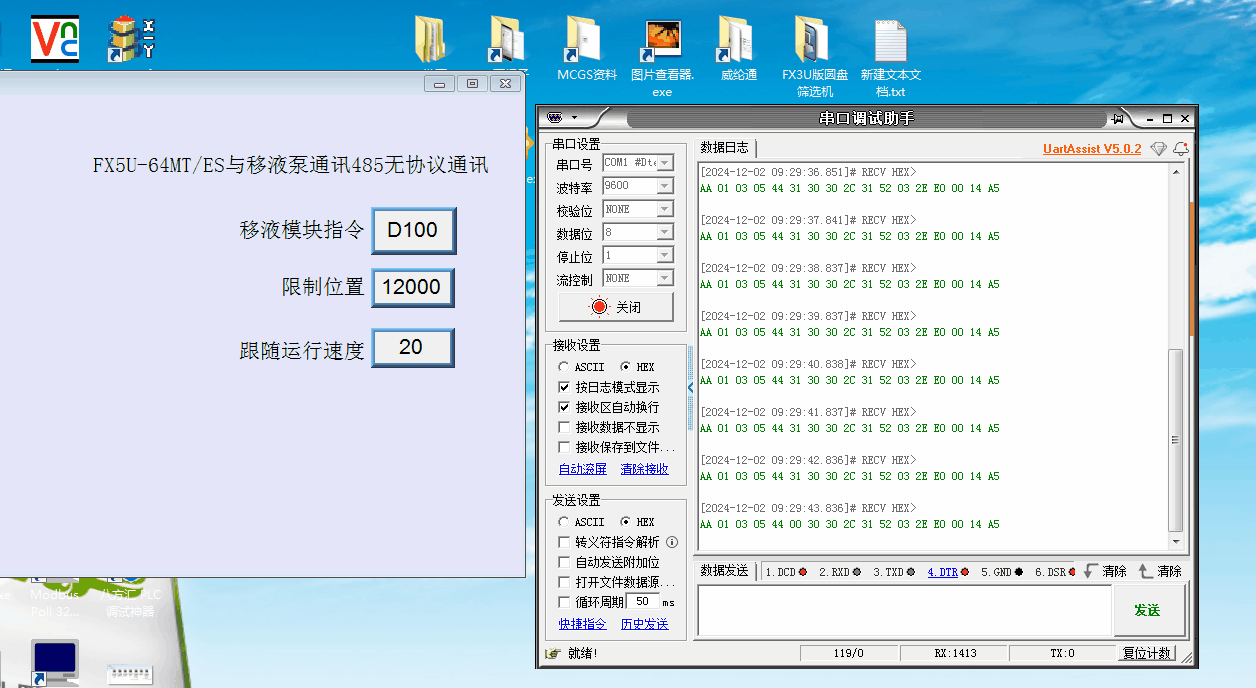Click the diamond icon beside UartAssist version
Screen dimensions: 1256x688
(1158, 149)
